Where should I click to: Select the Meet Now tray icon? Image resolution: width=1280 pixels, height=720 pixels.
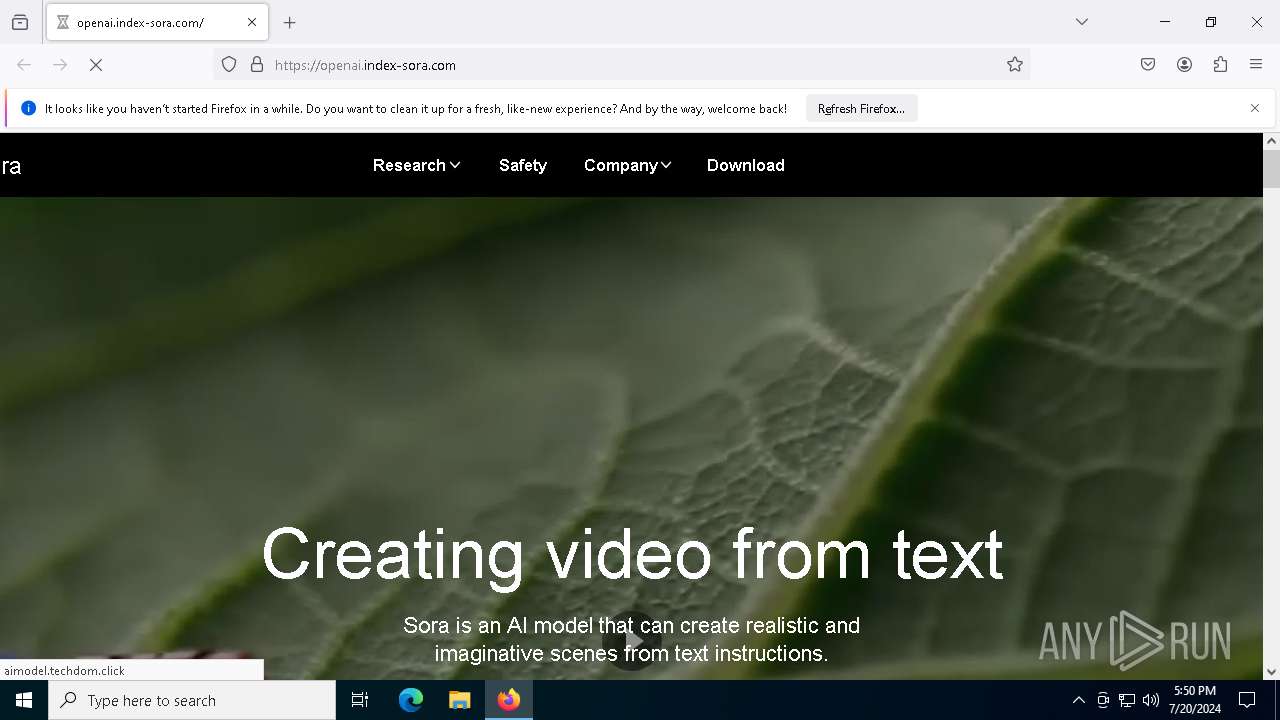pos(1103,701)
